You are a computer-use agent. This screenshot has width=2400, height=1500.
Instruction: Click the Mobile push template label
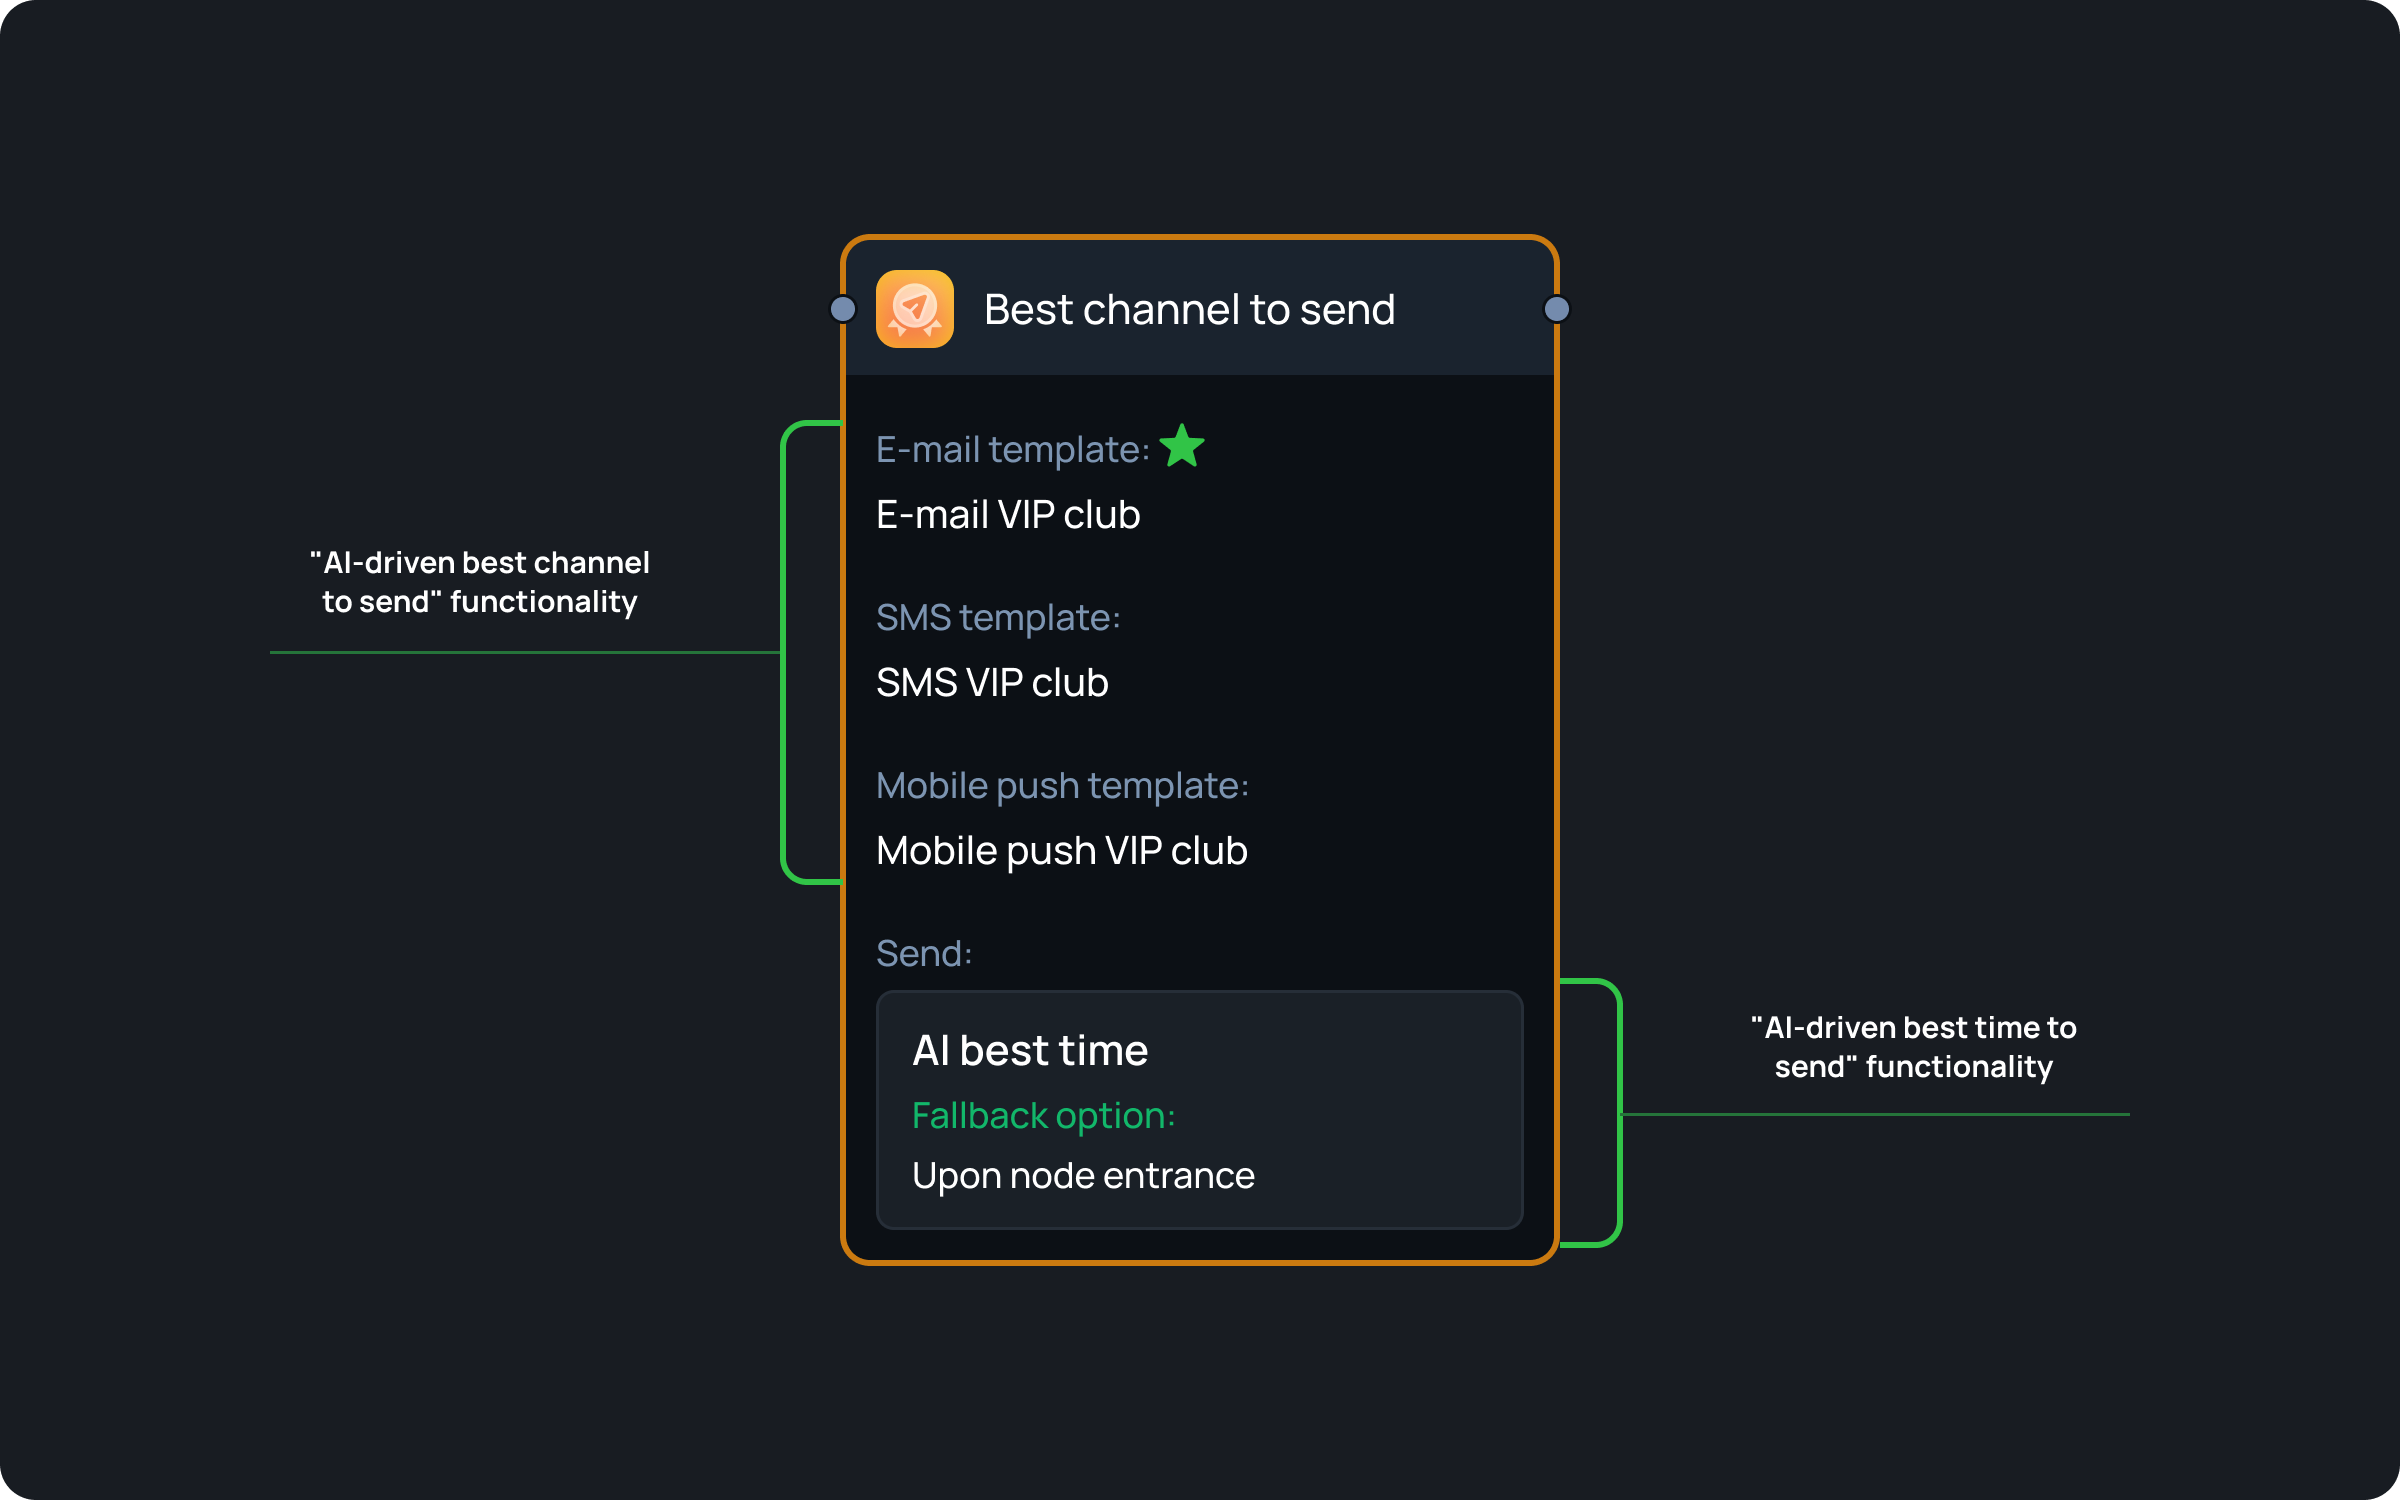click(x=1062, y=786)
